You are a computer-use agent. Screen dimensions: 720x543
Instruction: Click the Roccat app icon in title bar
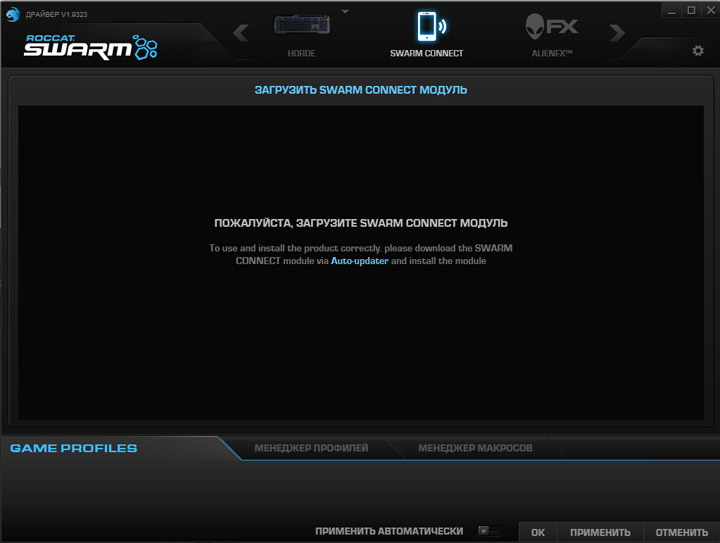[x=13, y=14]
